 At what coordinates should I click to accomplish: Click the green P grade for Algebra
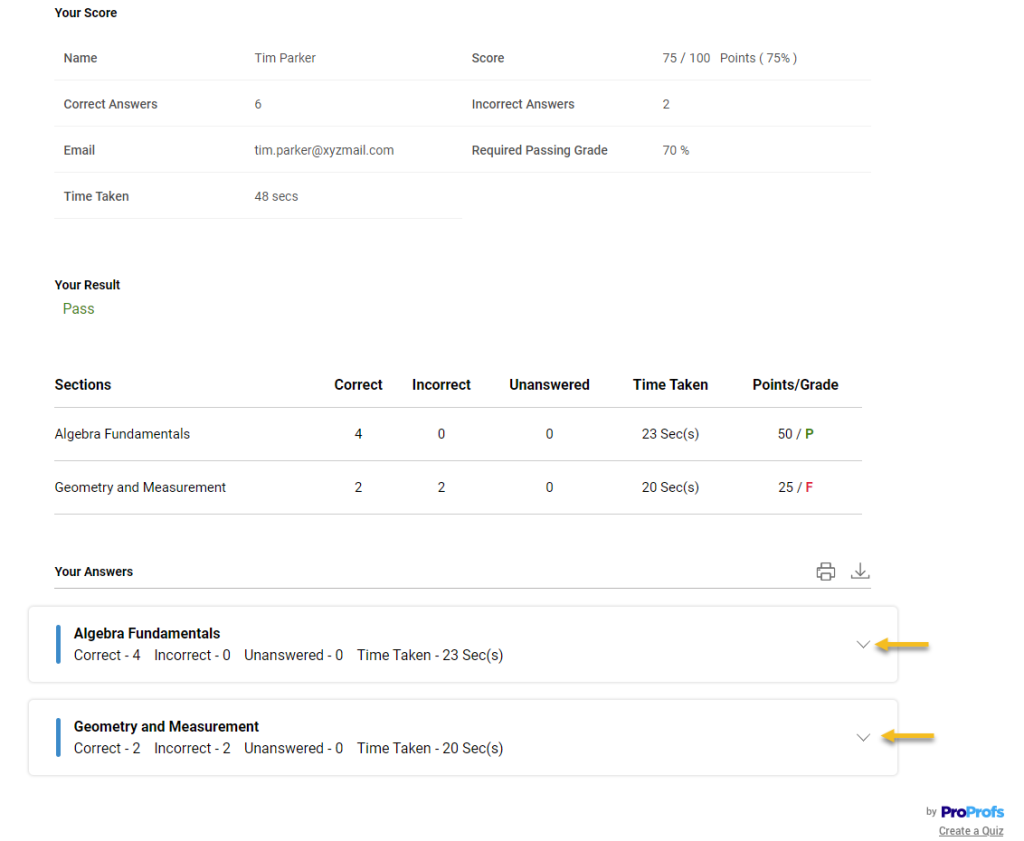coord(809,434)
